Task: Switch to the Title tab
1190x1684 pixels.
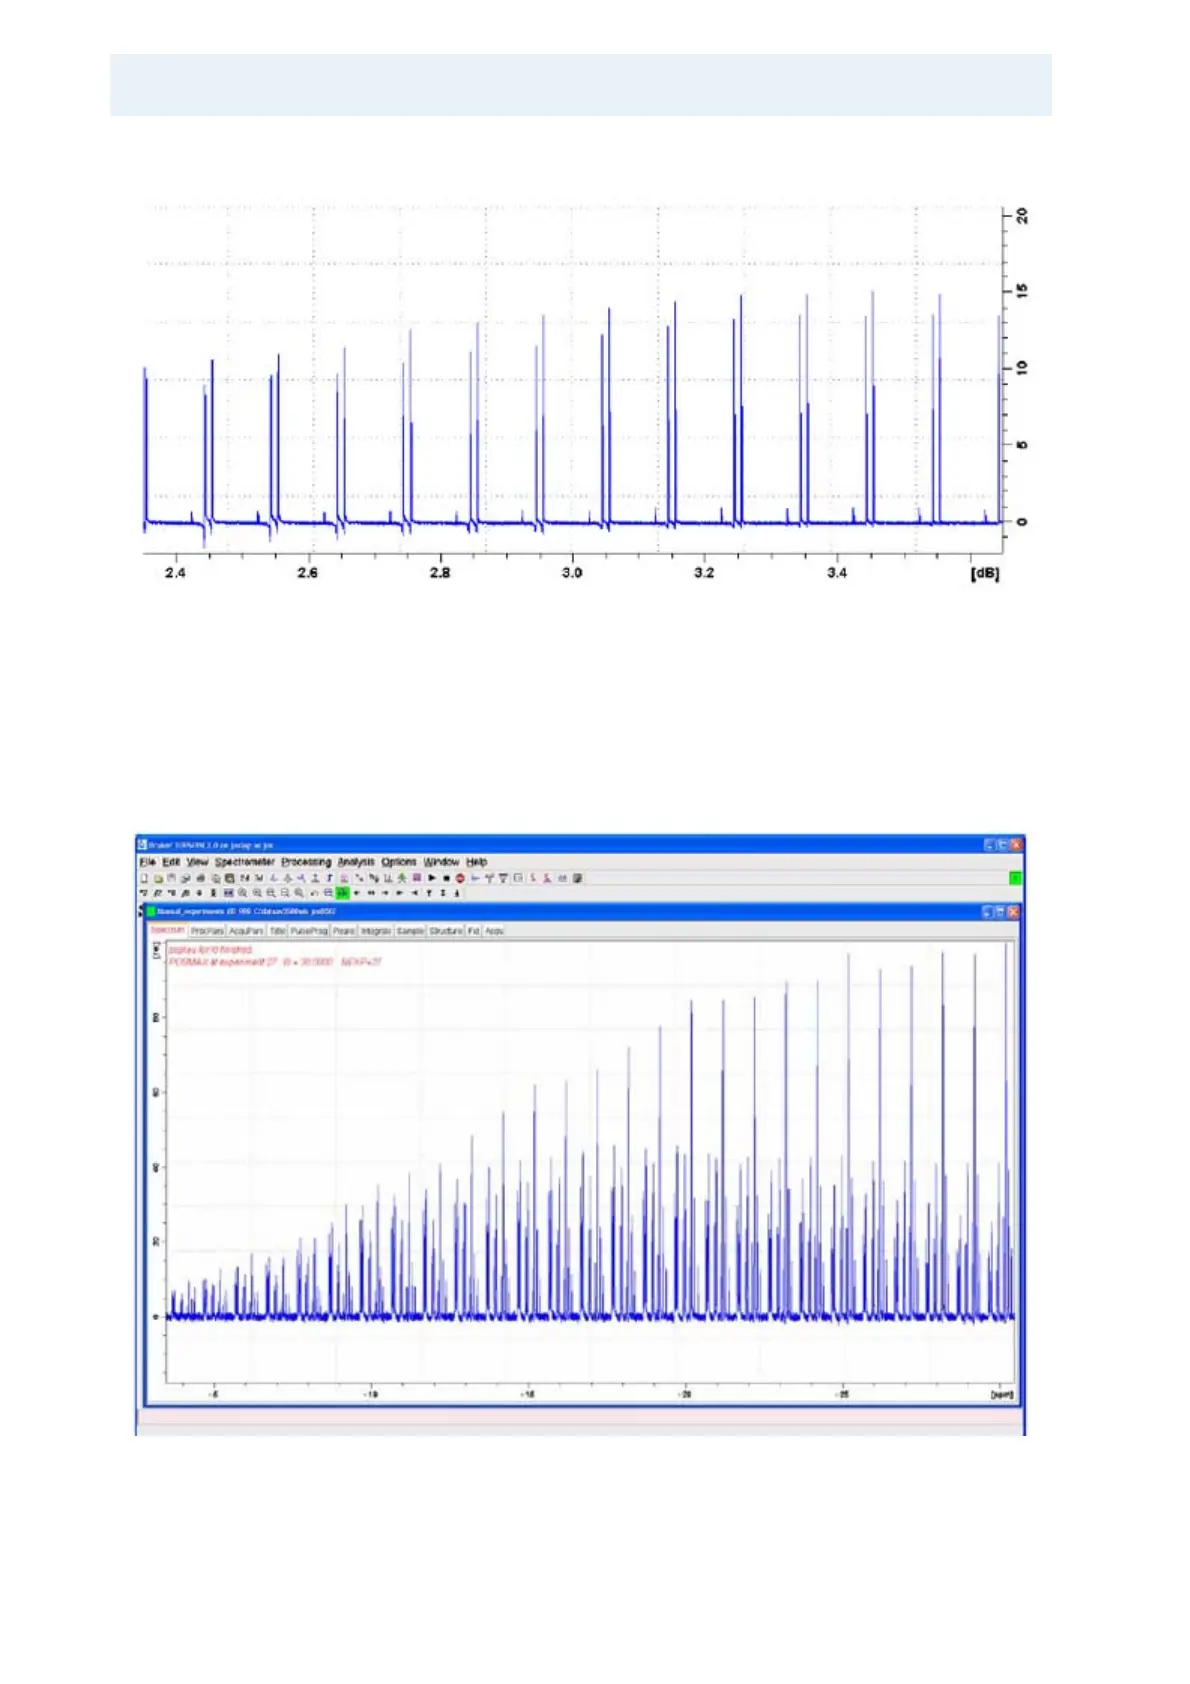Action: (x=278, y=931)
